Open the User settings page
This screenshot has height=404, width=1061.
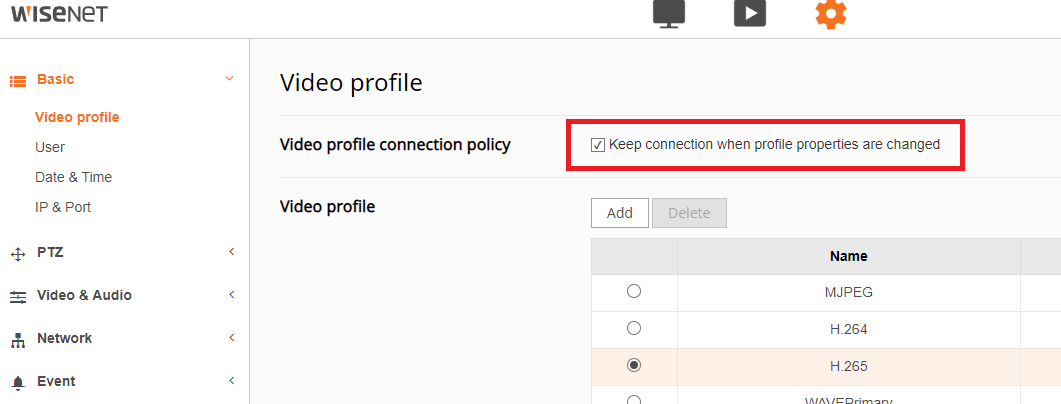(50, 147)
